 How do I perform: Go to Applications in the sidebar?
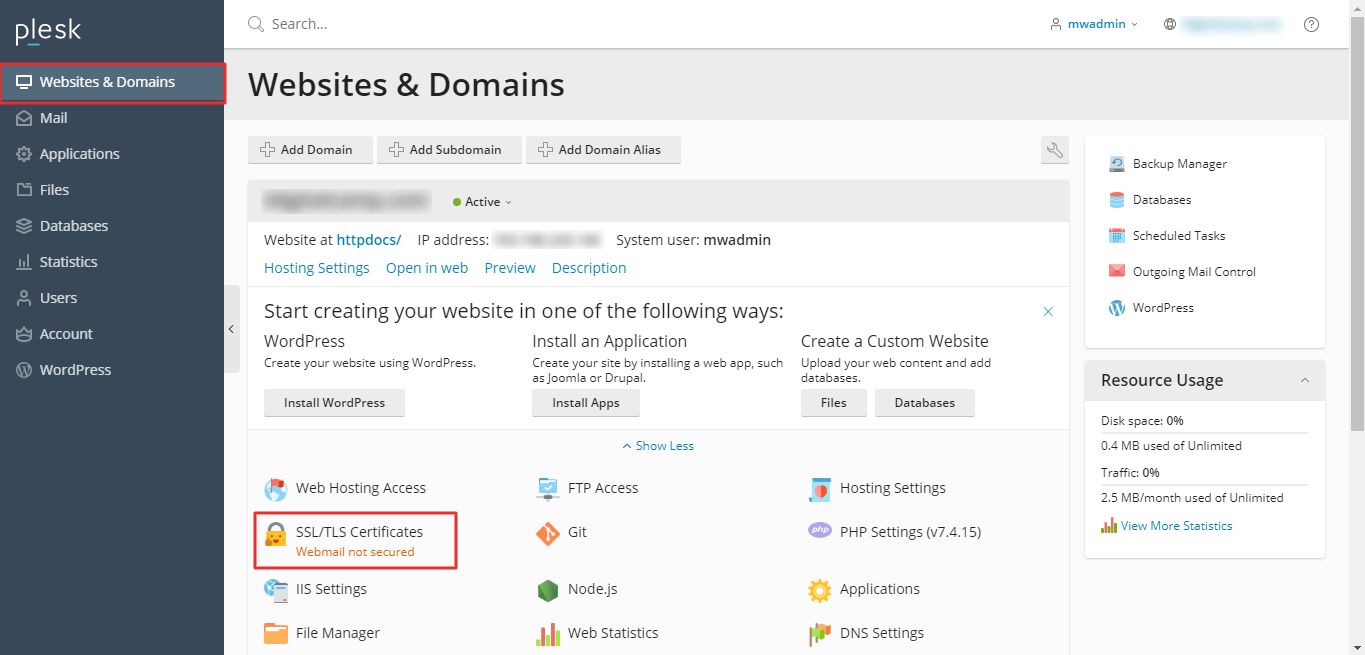112,154
